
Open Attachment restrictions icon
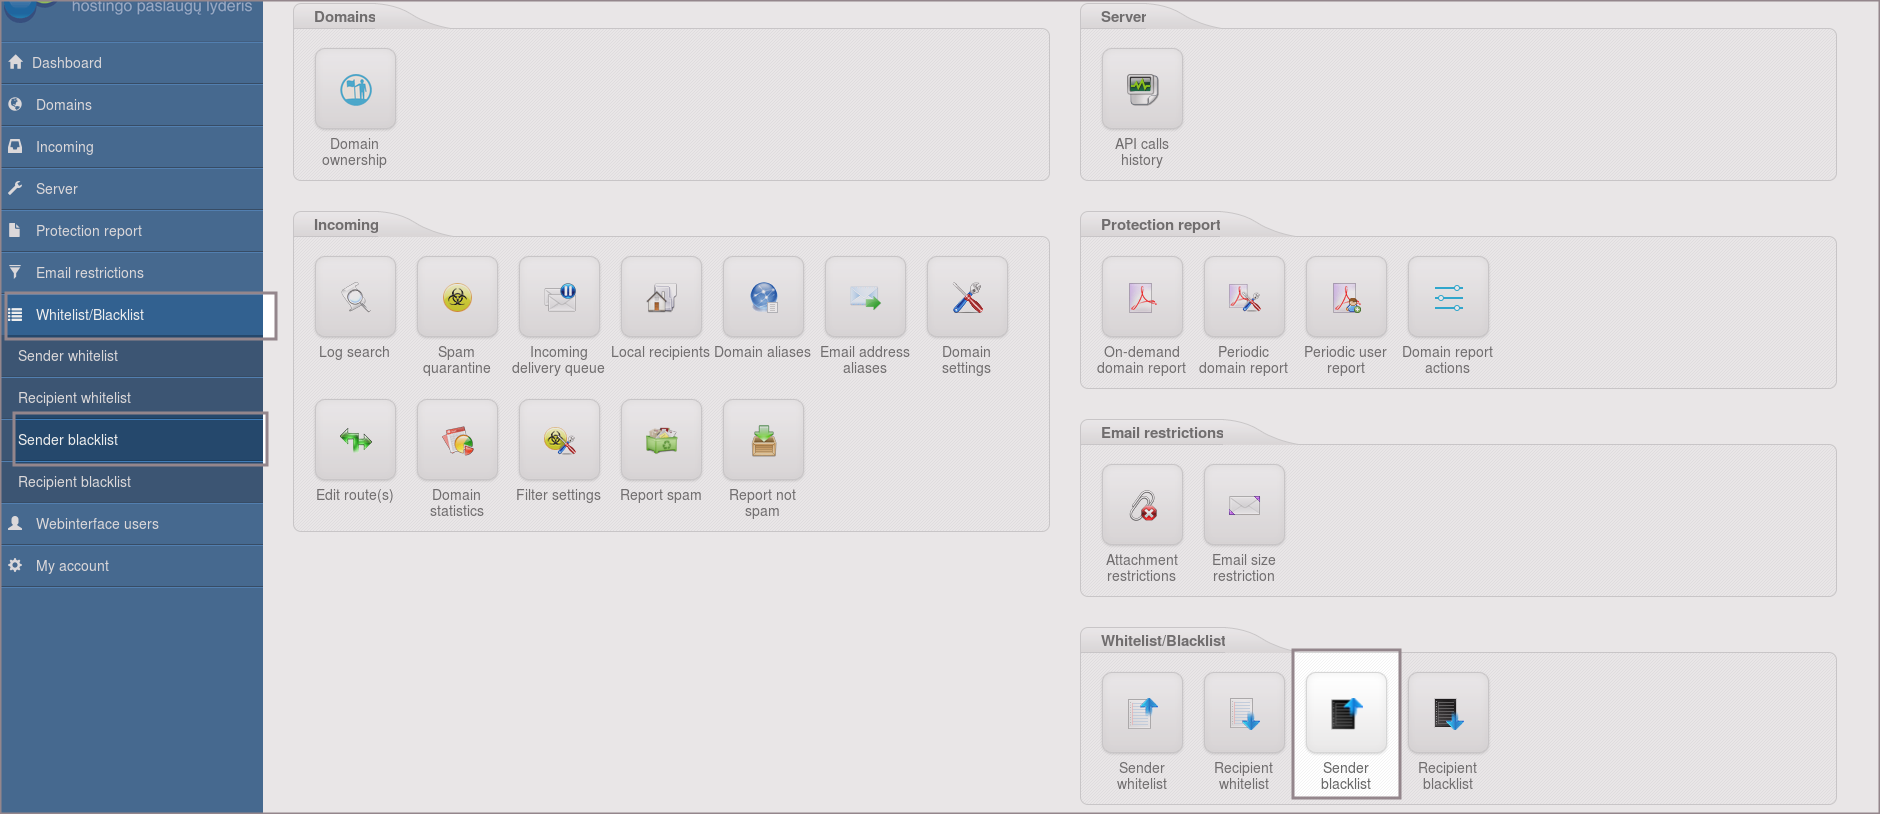[1142, 506]
